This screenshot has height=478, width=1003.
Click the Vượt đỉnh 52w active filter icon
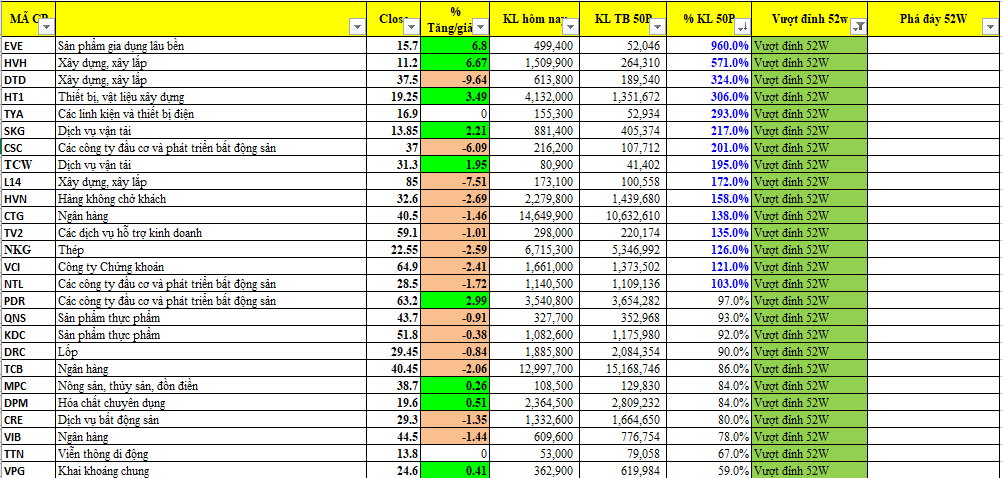point(860,28)
